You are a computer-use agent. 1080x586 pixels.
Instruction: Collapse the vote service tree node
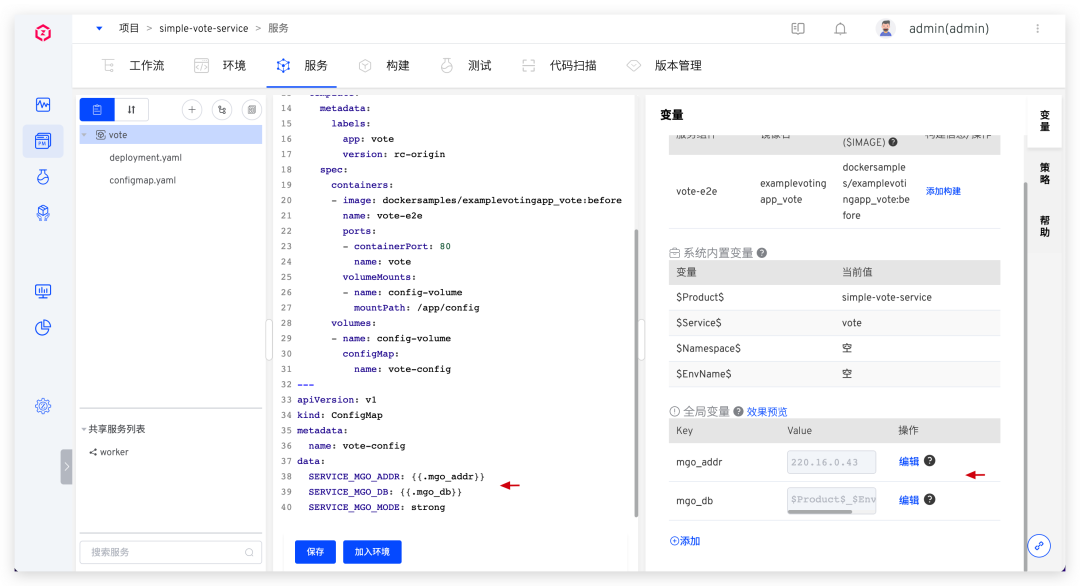click(x=86, y=134)
